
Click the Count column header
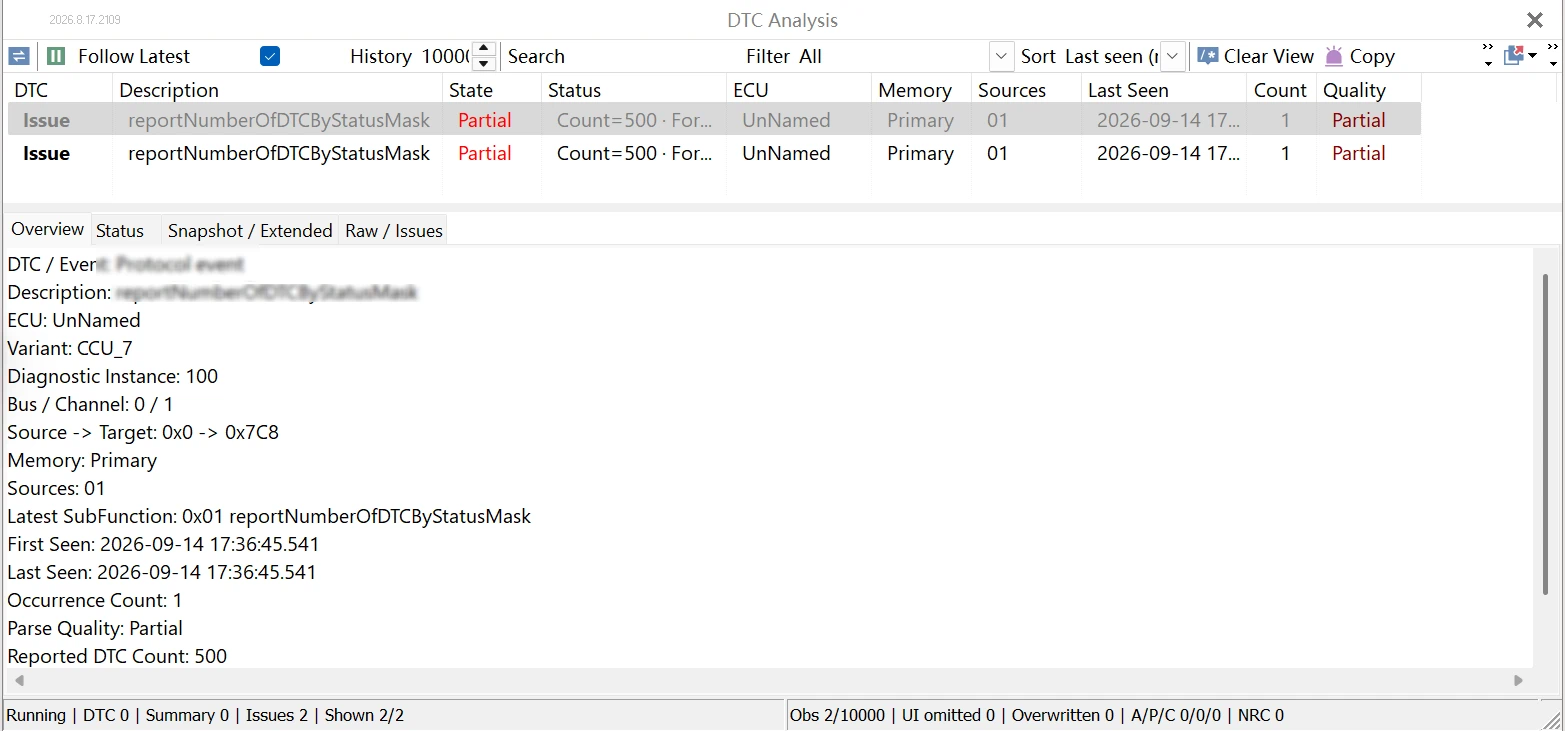(1281, 90)
